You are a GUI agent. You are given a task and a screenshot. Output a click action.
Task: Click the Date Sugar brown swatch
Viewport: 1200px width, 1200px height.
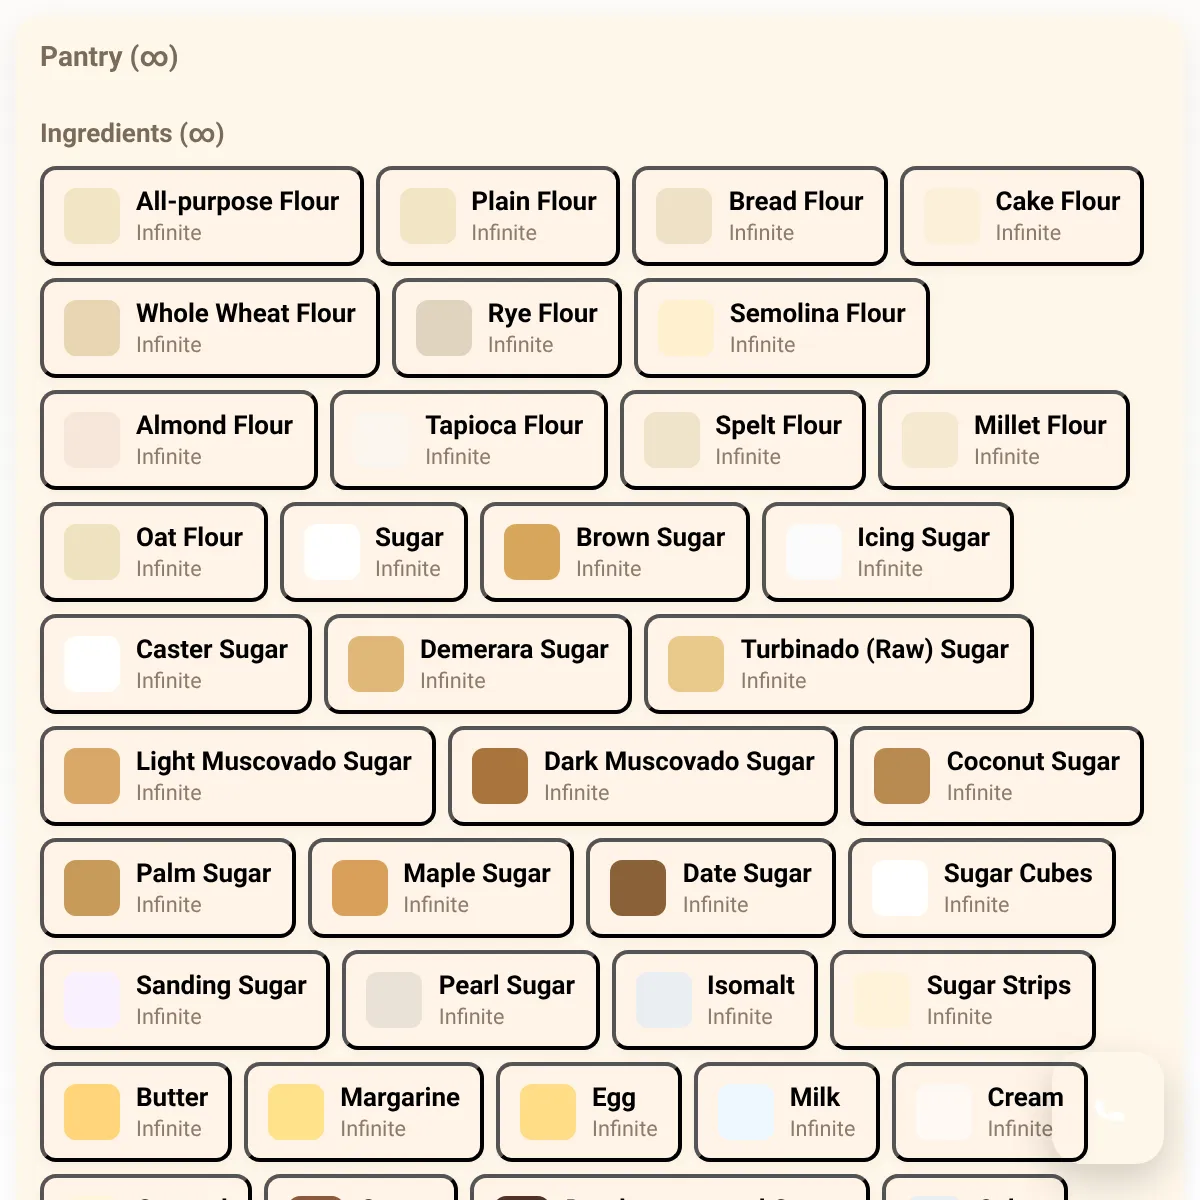click(638, 888)
